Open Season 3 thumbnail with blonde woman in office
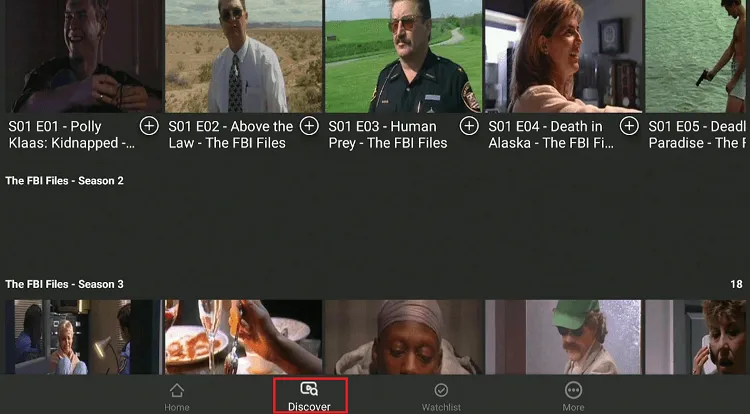Screen dimensions: 750x414 coord(84,337)
